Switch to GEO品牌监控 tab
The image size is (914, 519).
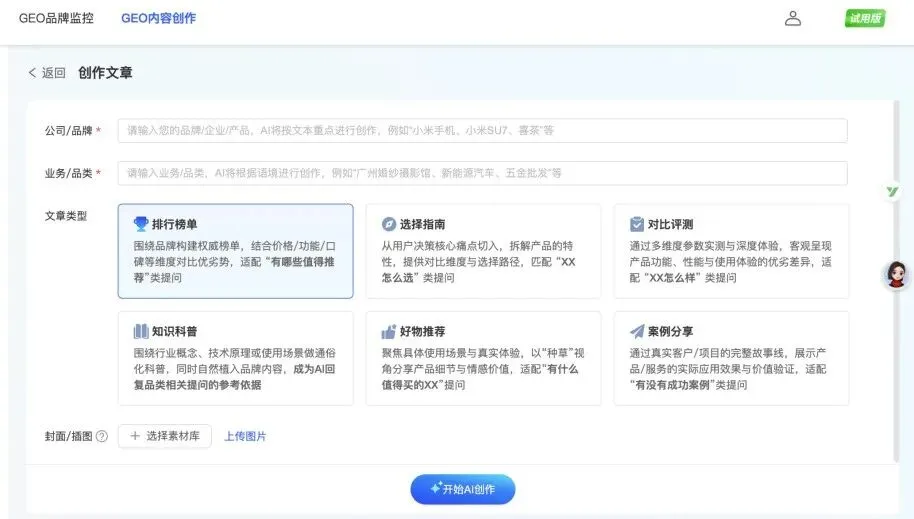[x=56, y=18]
